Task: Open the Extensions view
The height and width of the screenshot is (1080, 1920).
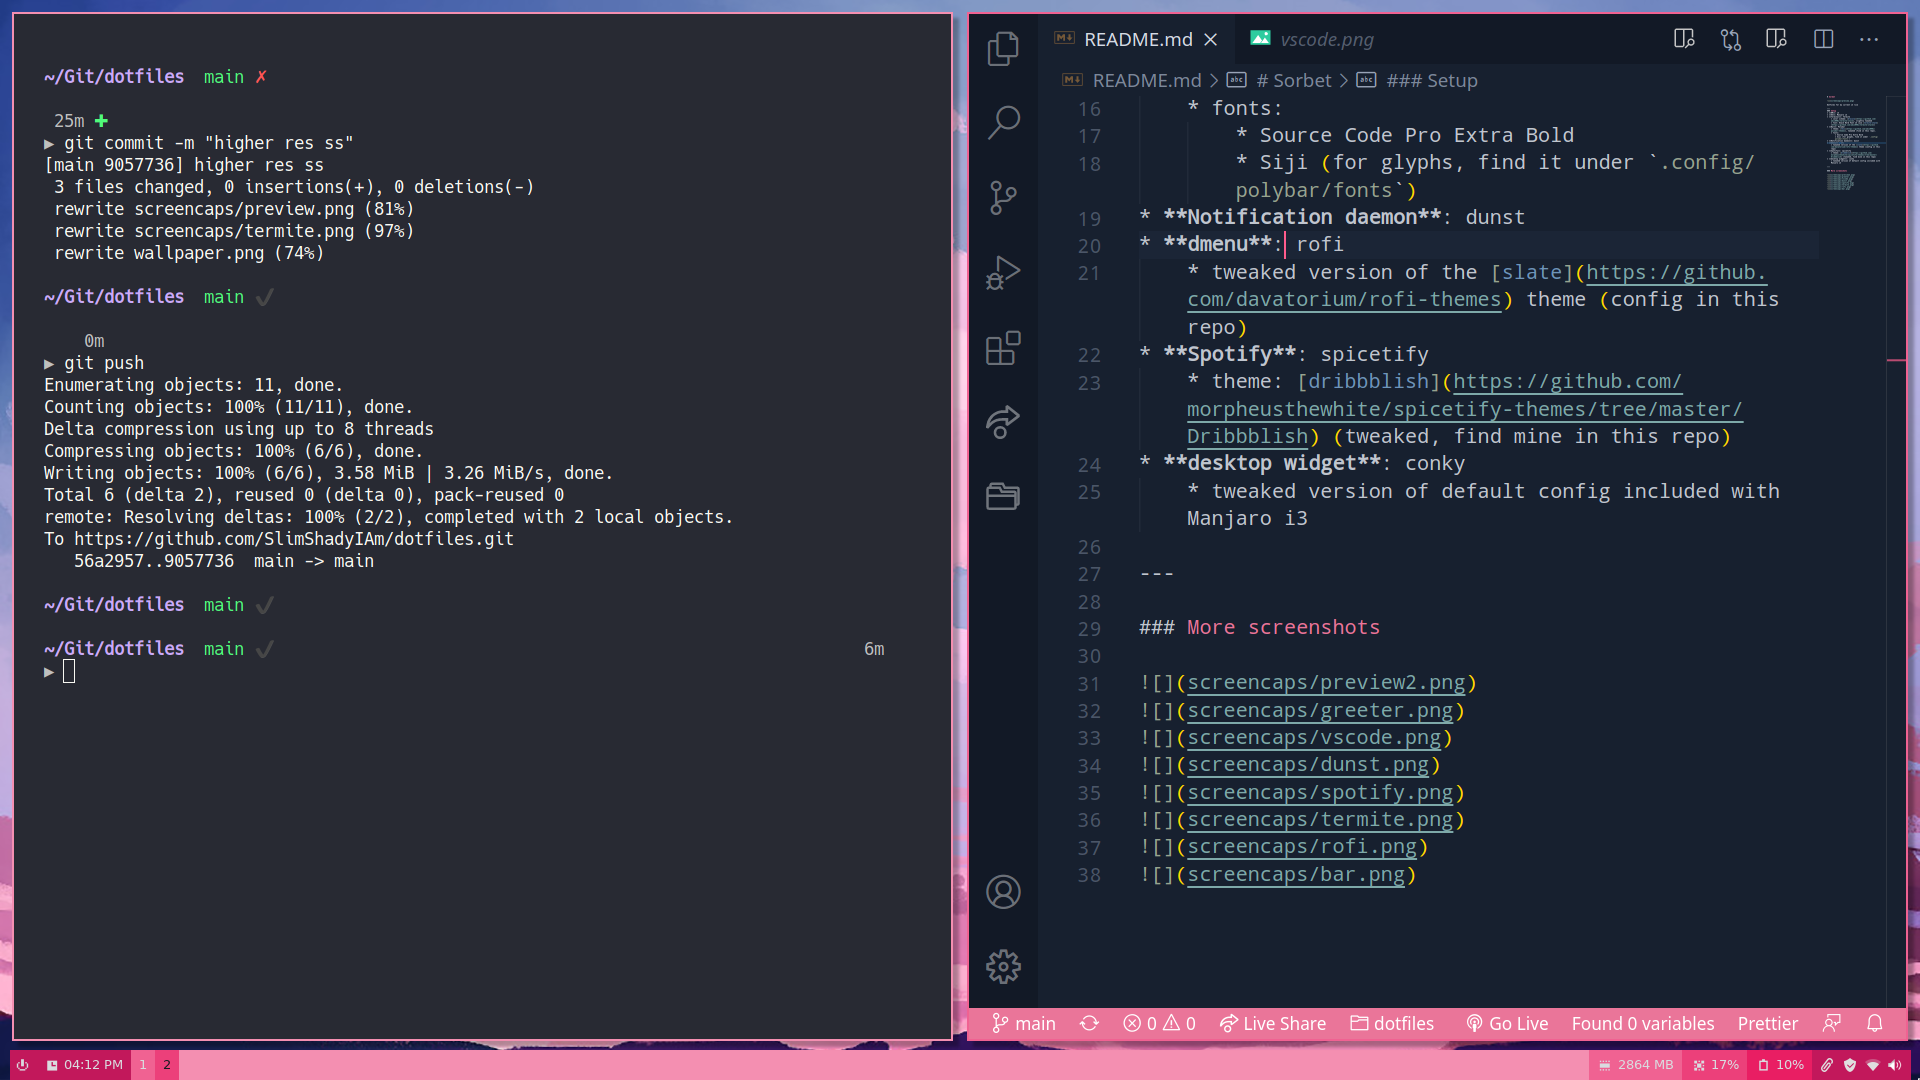Action: [1003, 347]
